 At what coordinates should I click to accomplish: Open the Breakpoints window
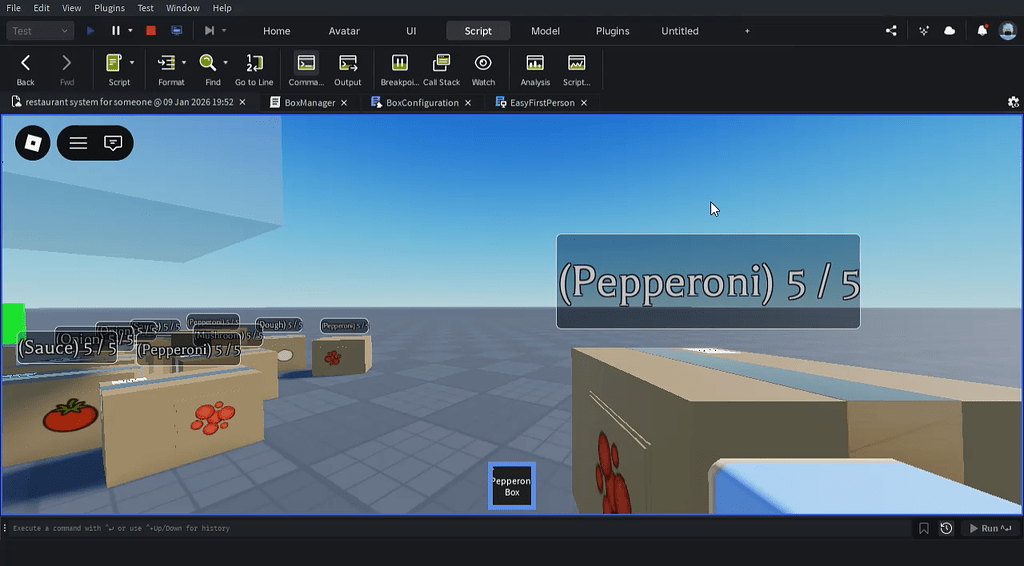400,69
